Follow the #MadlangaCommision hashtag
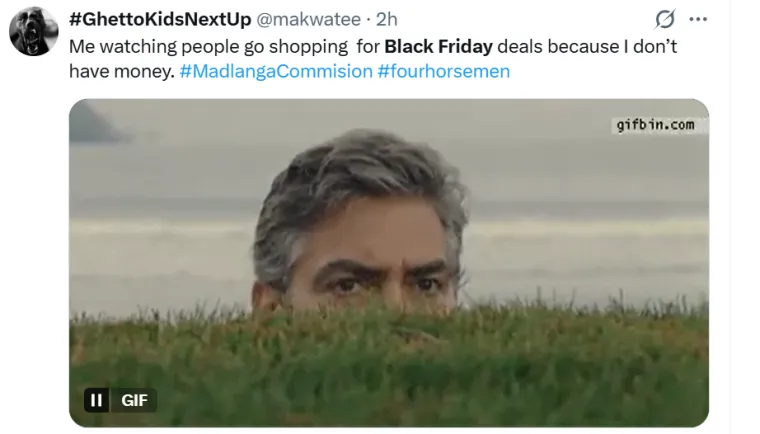 pyautogui.click(x=276, y=71)
